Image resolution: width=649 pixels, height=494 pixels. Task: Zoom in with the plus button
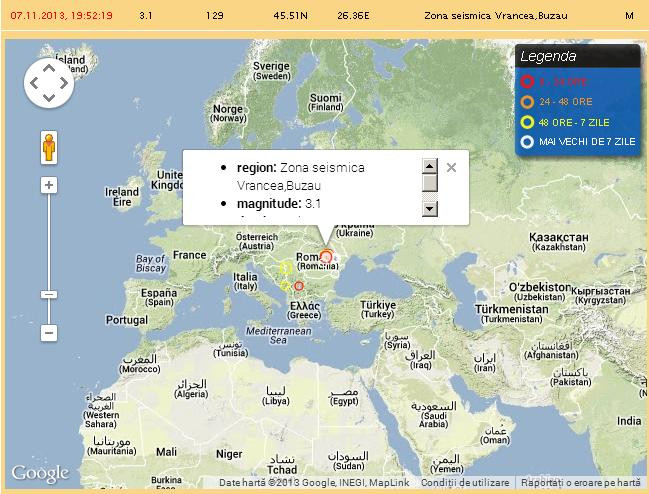point(48,185)
